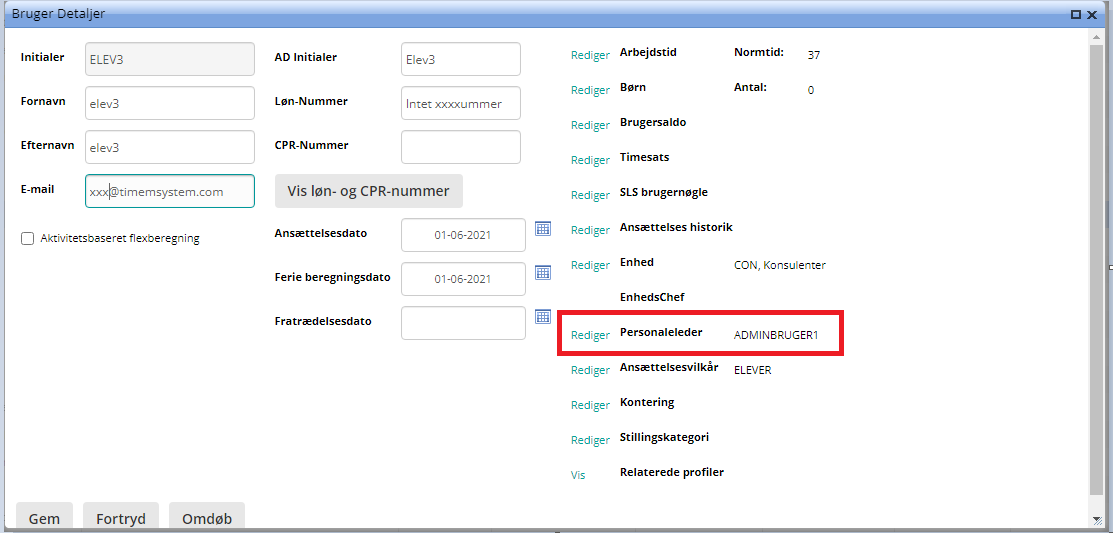
Task: Open Rediger for Personaleleder
Action: pyautogui.click(x=590, y=336)
